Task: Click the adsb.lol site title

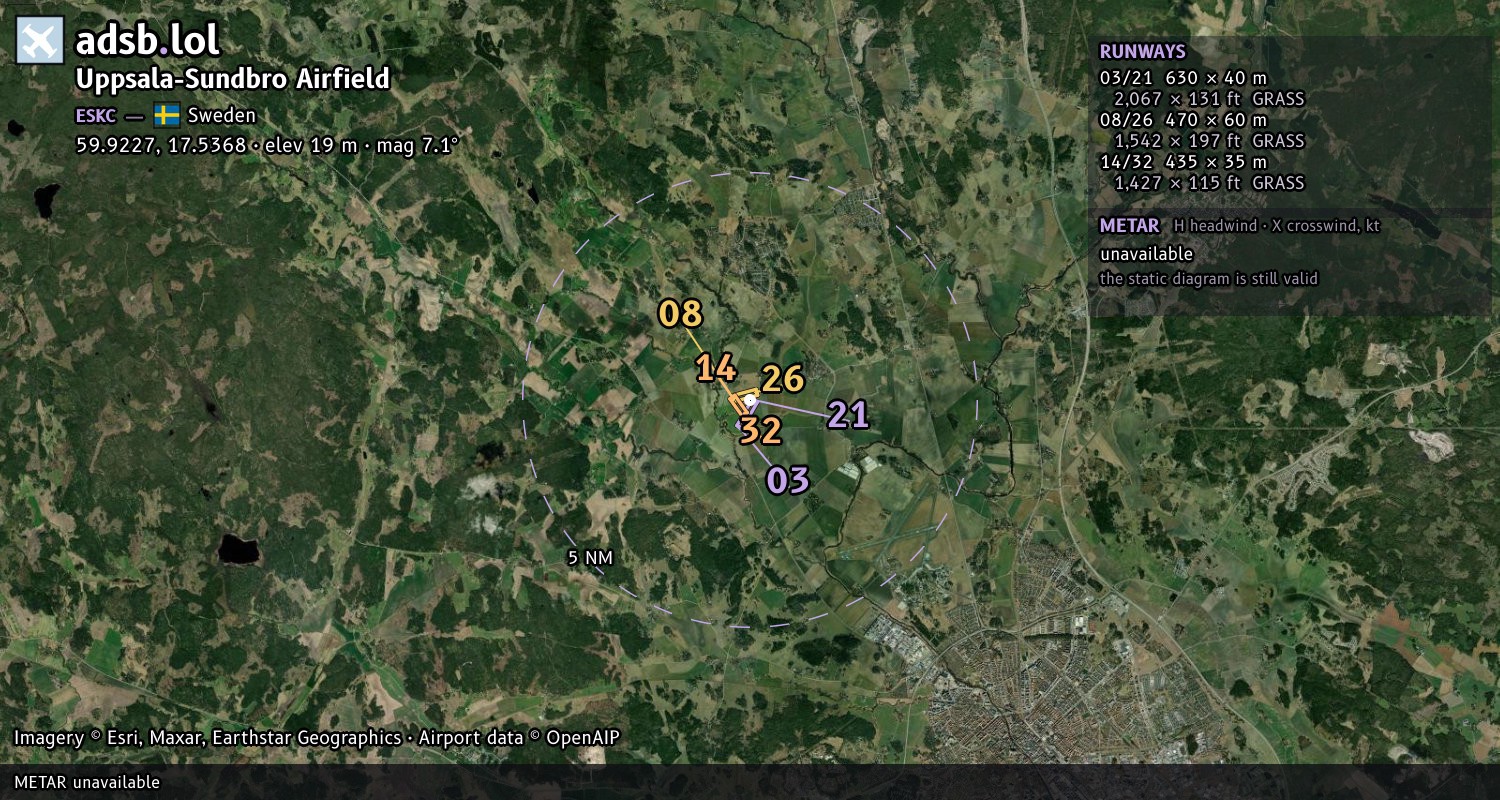Action: 147,41
